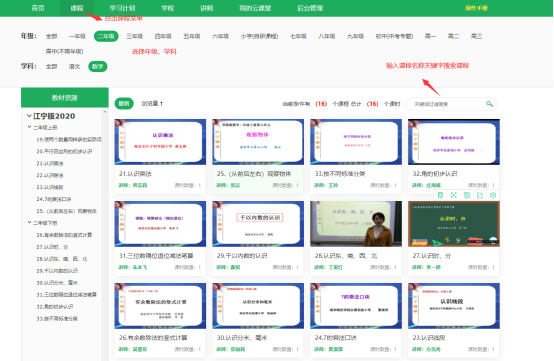The height and width of the screenshot is (361, 554).
Task: Collapse the 二年级上册 tree branch
Action: point(30,127)
